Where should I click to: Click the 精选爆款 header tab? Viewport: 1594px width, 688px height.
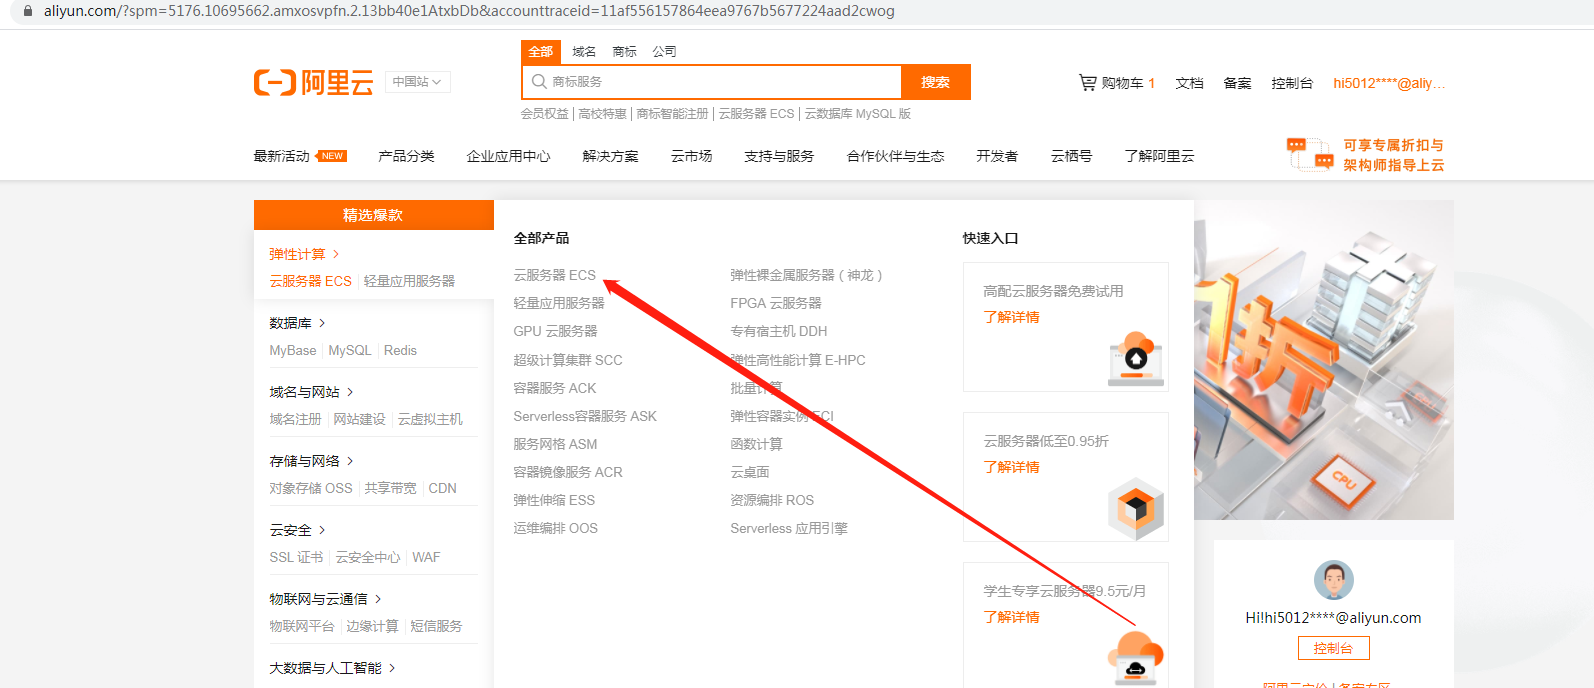pos(373,215)
